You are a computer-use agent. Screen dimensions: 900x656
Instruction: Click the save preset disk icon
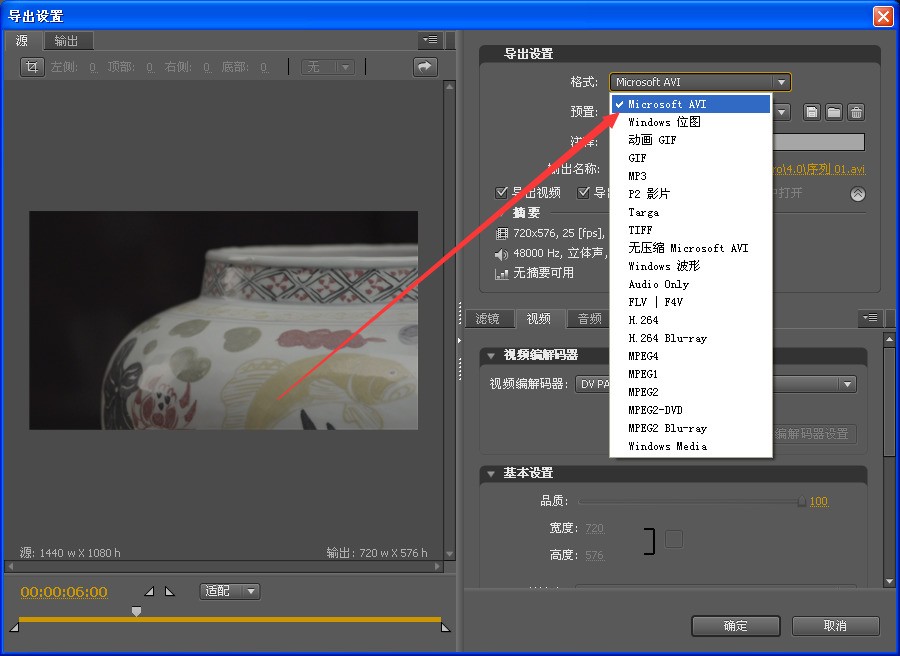coord(812,113)
